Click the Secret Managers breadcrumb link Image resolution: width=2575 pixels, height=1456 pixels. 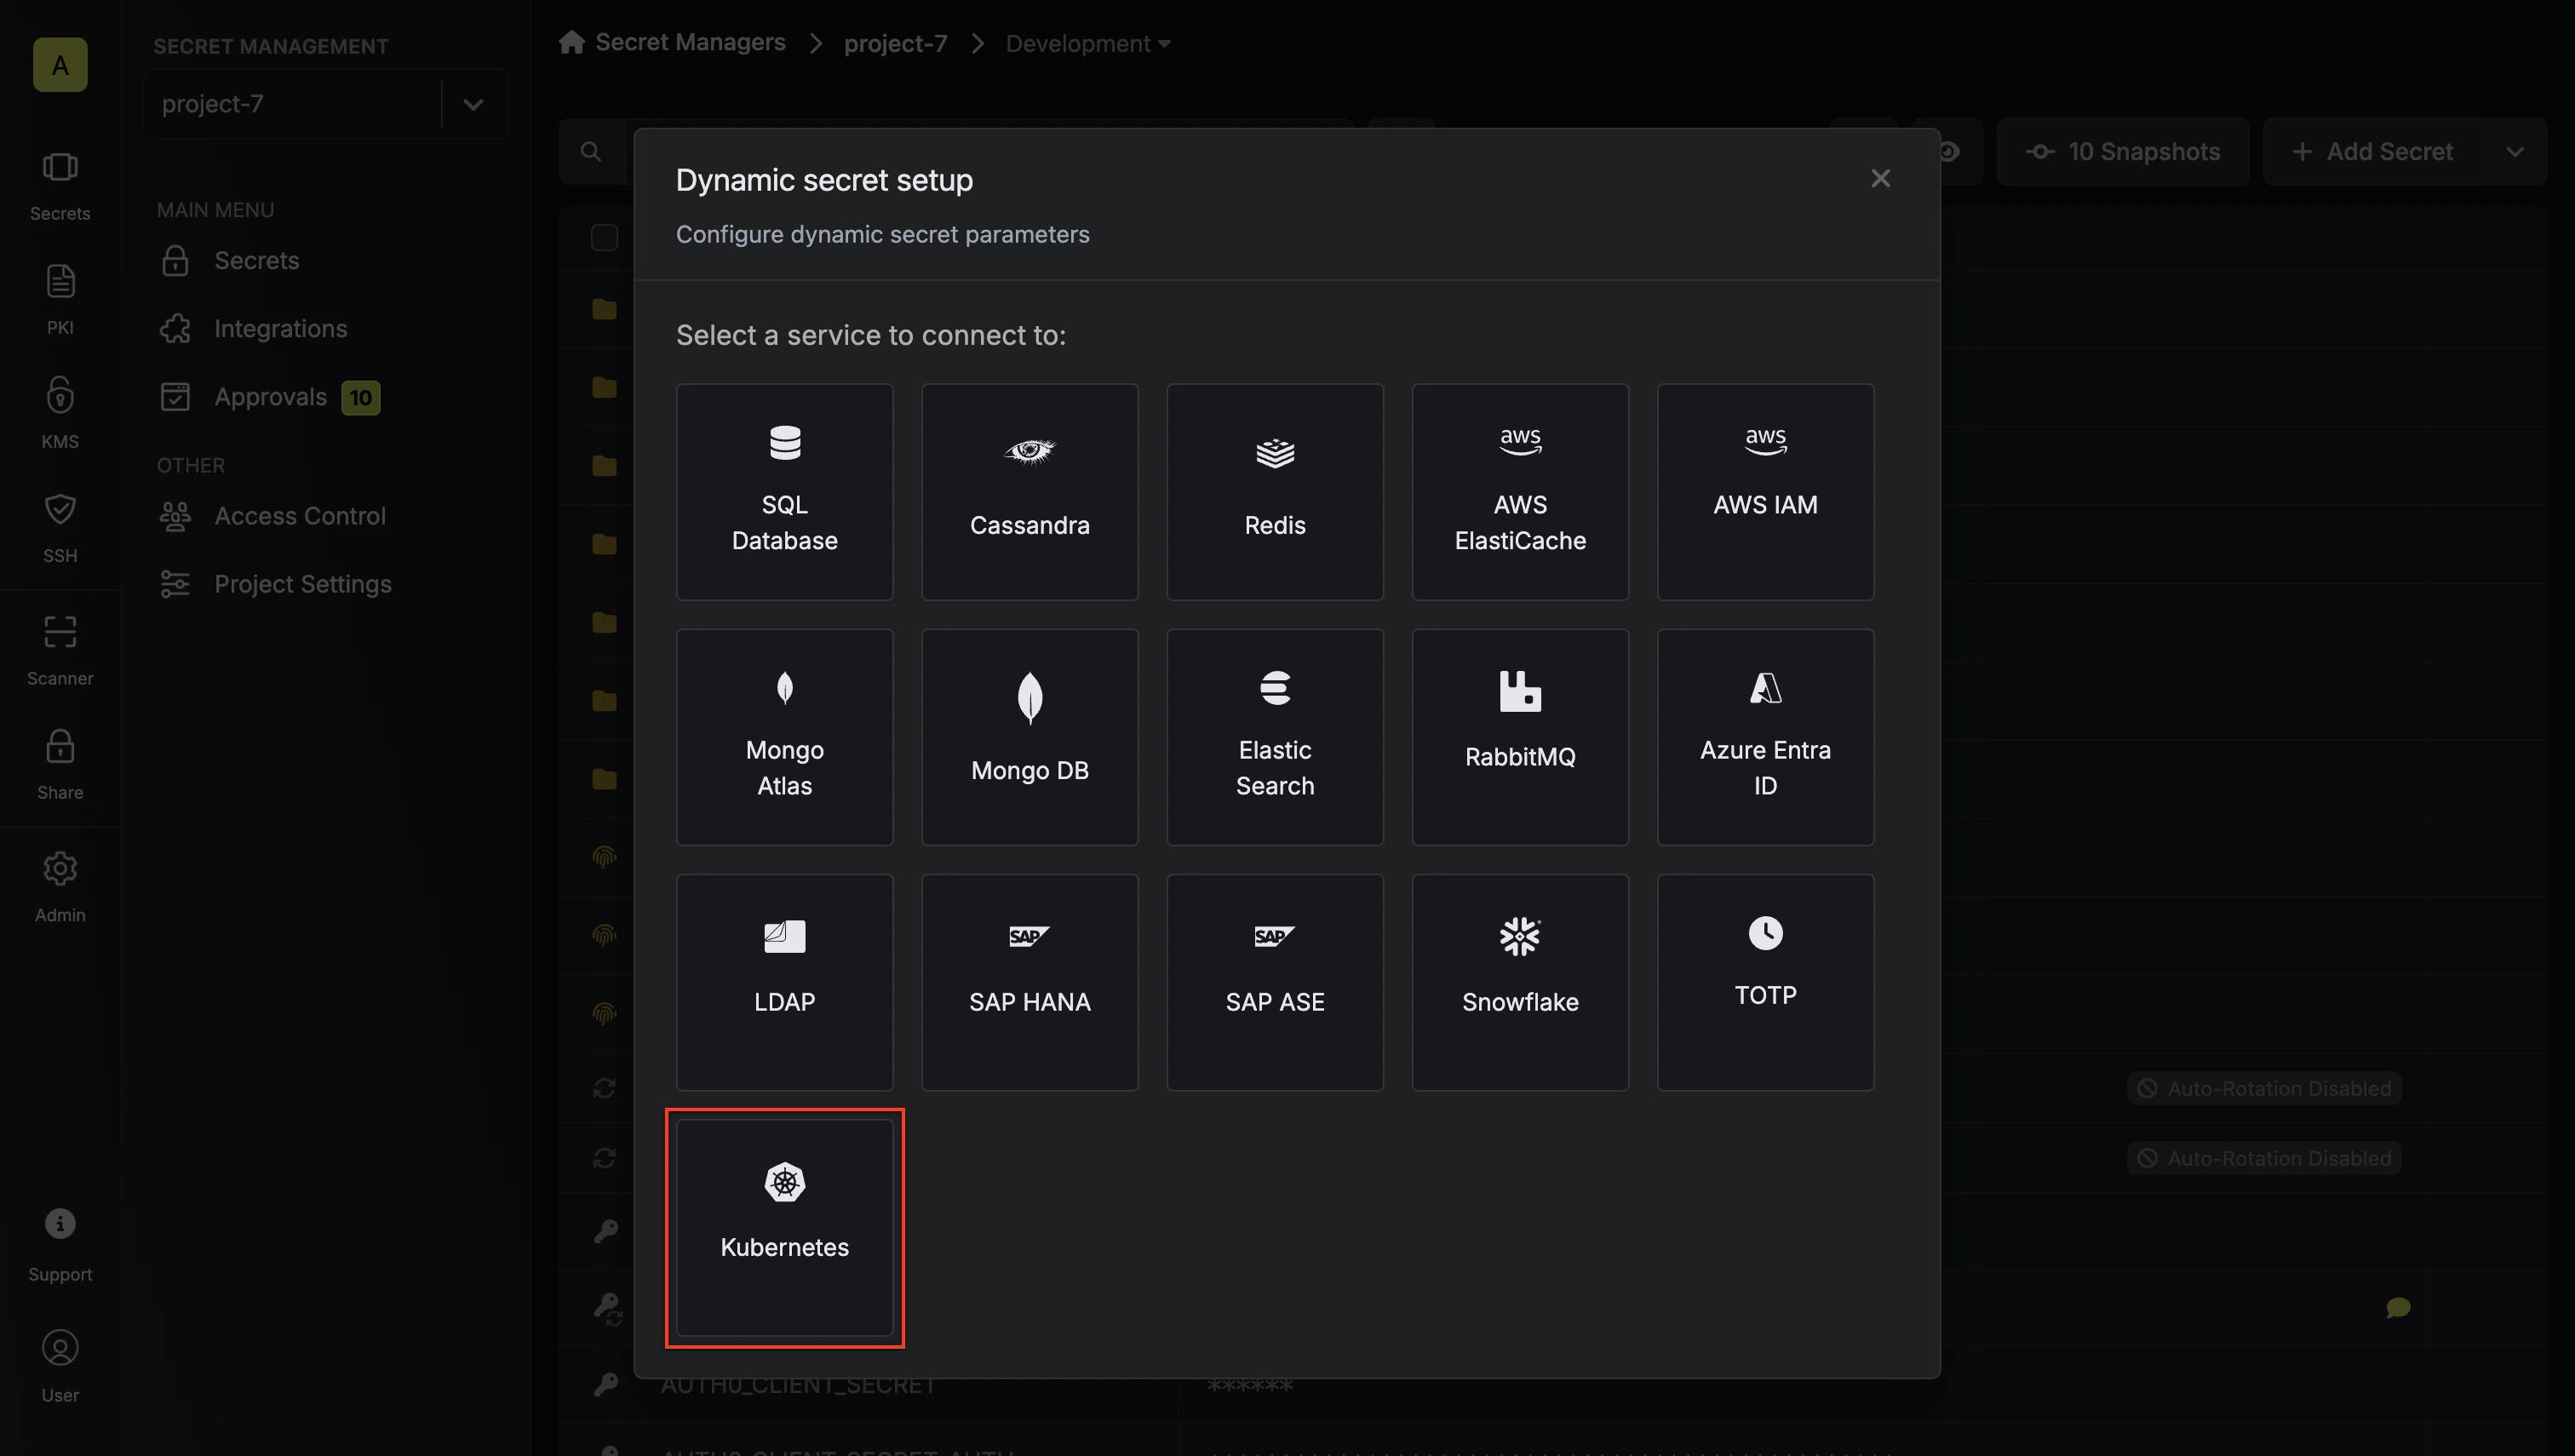[690, 42]
